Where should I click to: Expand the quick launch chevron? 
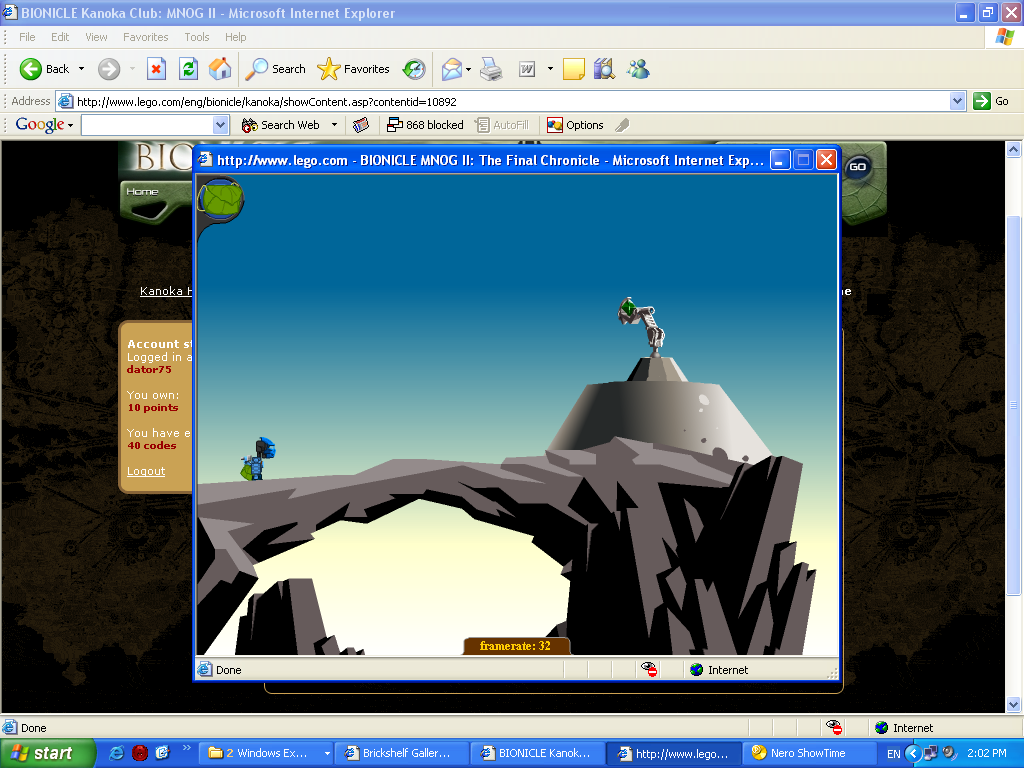187,748
